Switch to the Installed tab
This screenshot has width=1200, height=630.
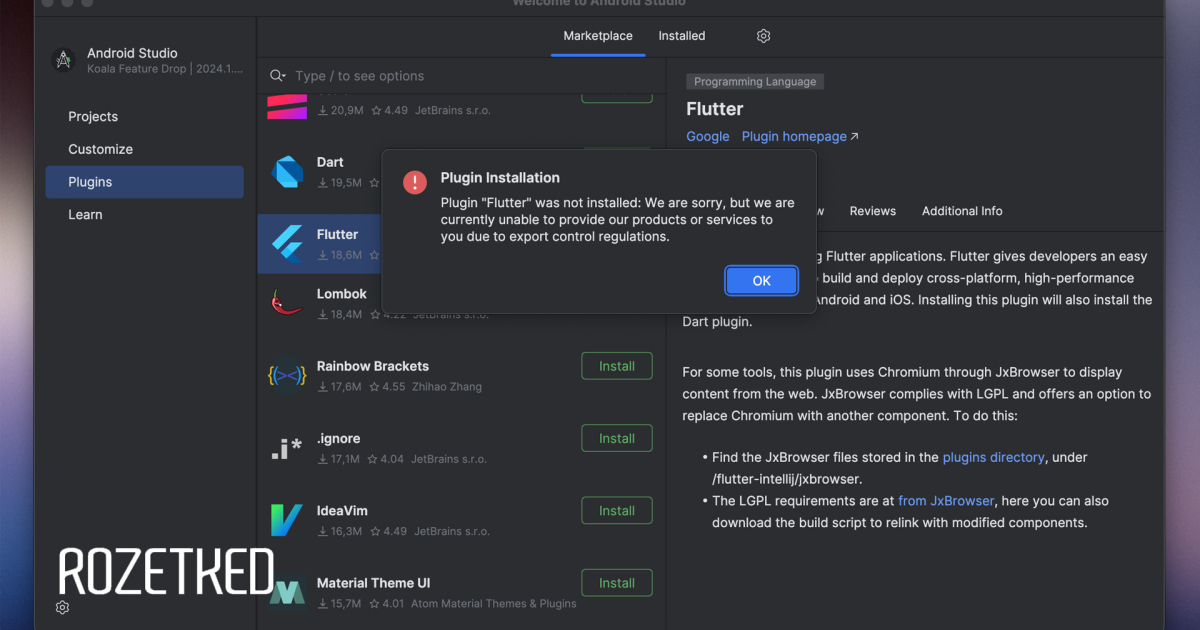tap(682, 36)
